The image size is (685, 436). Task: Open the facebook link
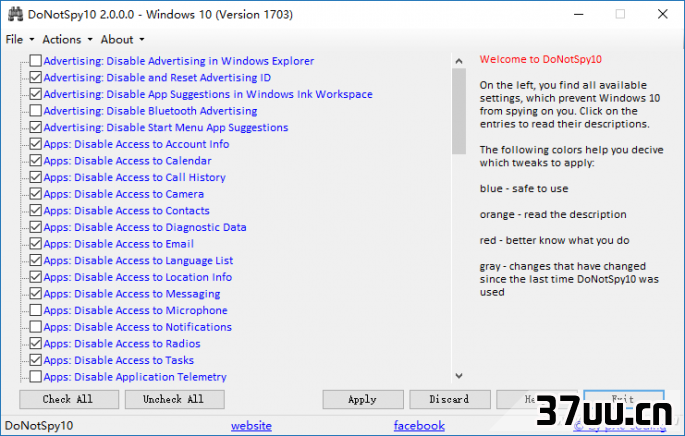point(419,426)
